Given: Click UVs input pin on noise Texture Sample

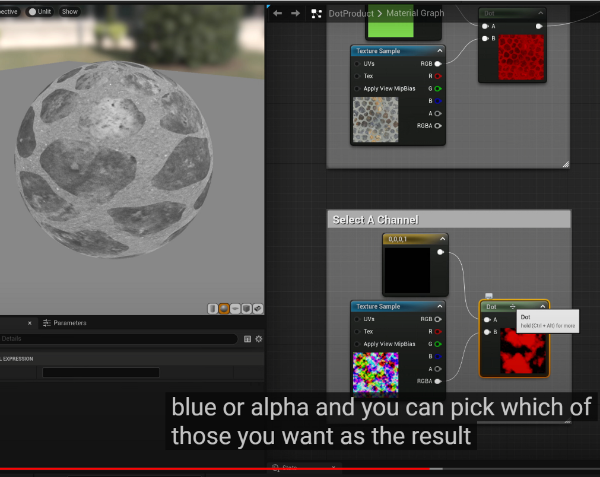Looking at the screenshot, I should tap(357, 319).
